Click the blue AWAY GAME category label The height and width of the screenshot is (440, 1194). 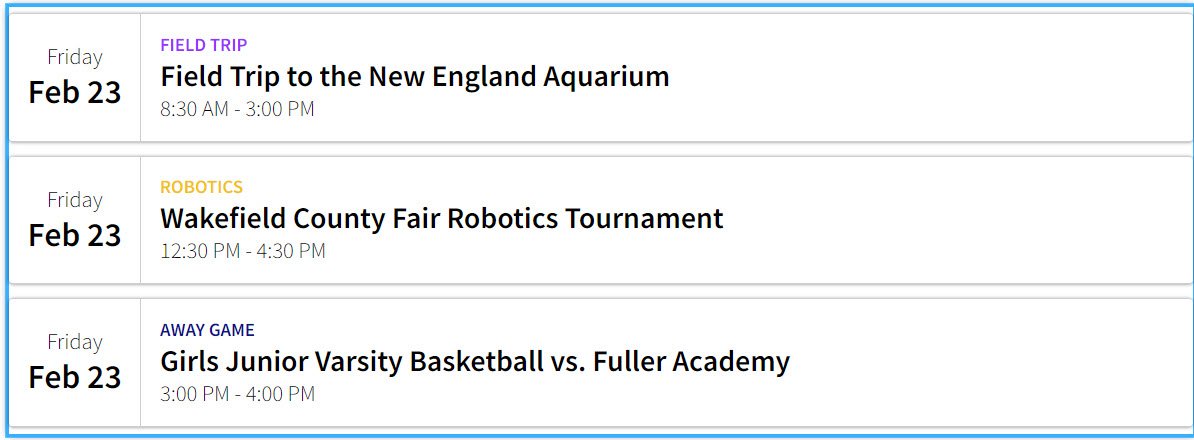click(x=207, y=330)
